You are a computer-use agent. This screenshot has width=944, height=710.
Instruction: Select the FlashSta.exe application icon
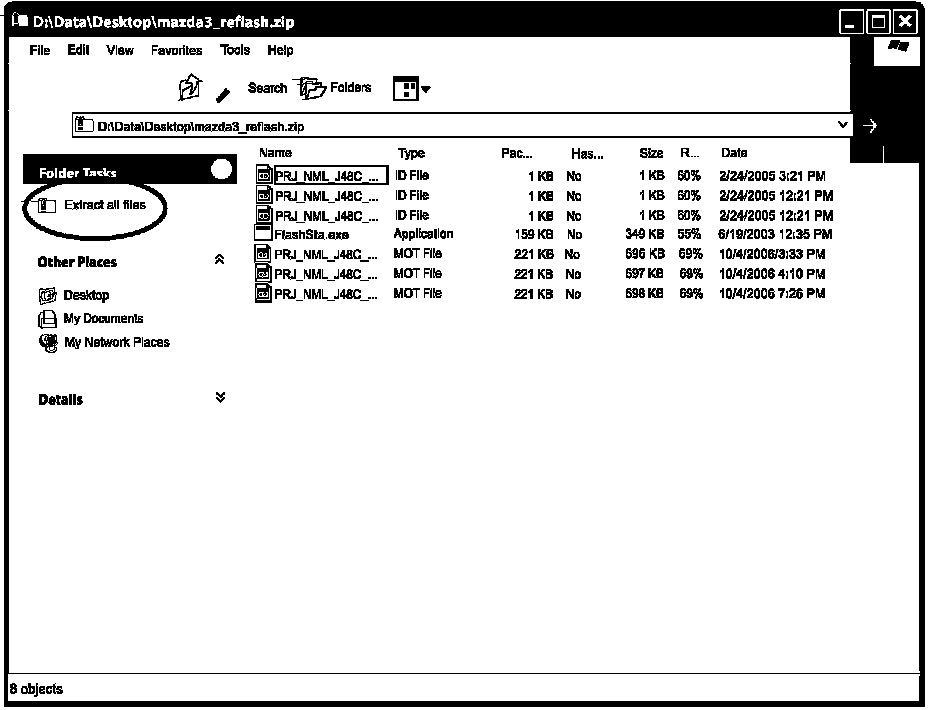pyautogui.click(x=264, y=235)
